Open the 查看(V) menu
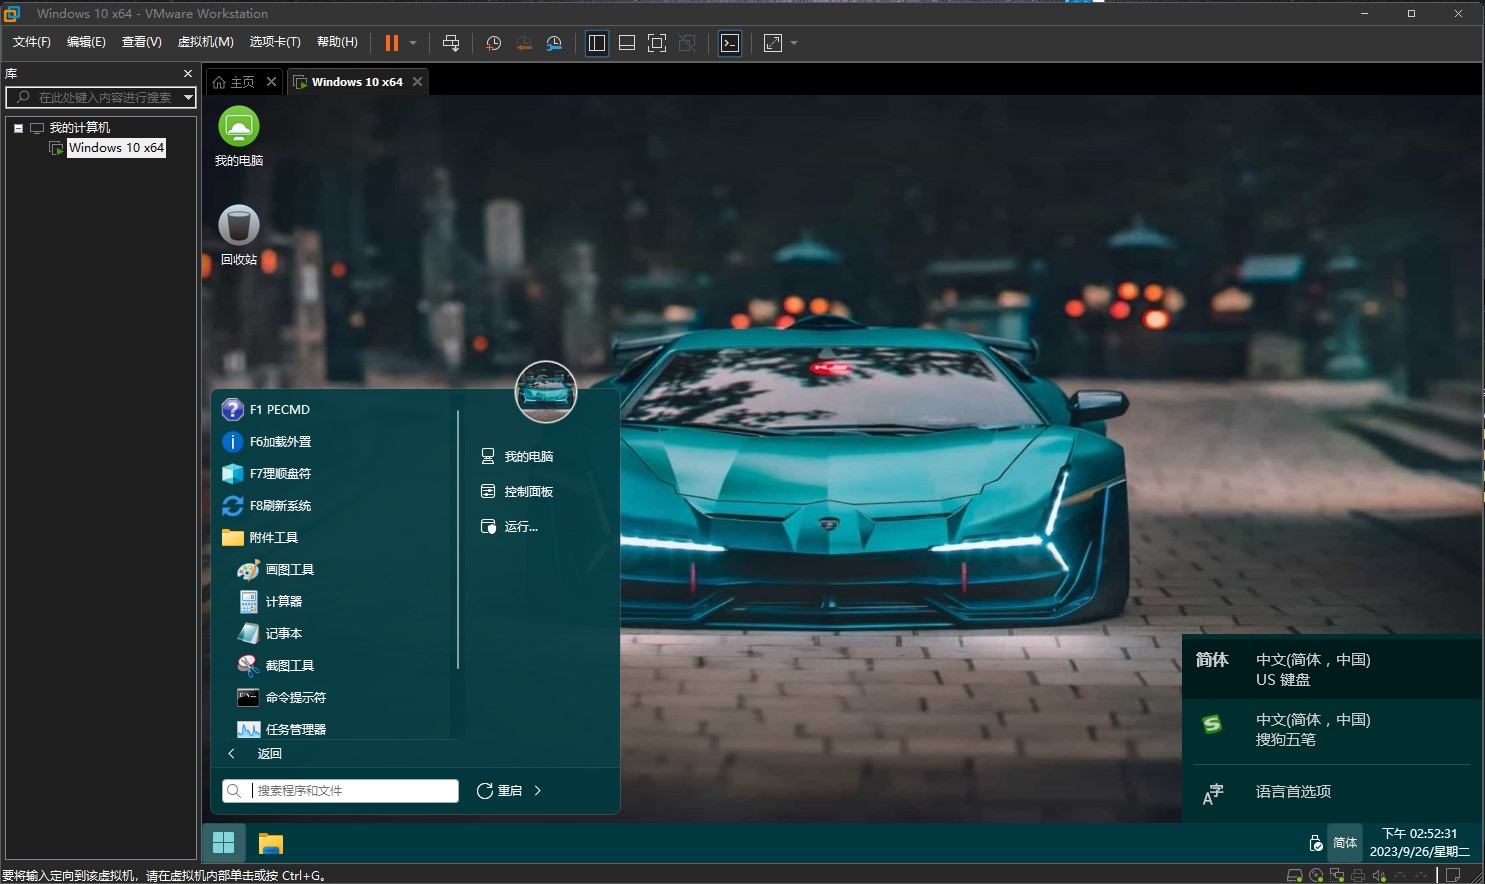The image size is (1485, 884). [141, 42]
